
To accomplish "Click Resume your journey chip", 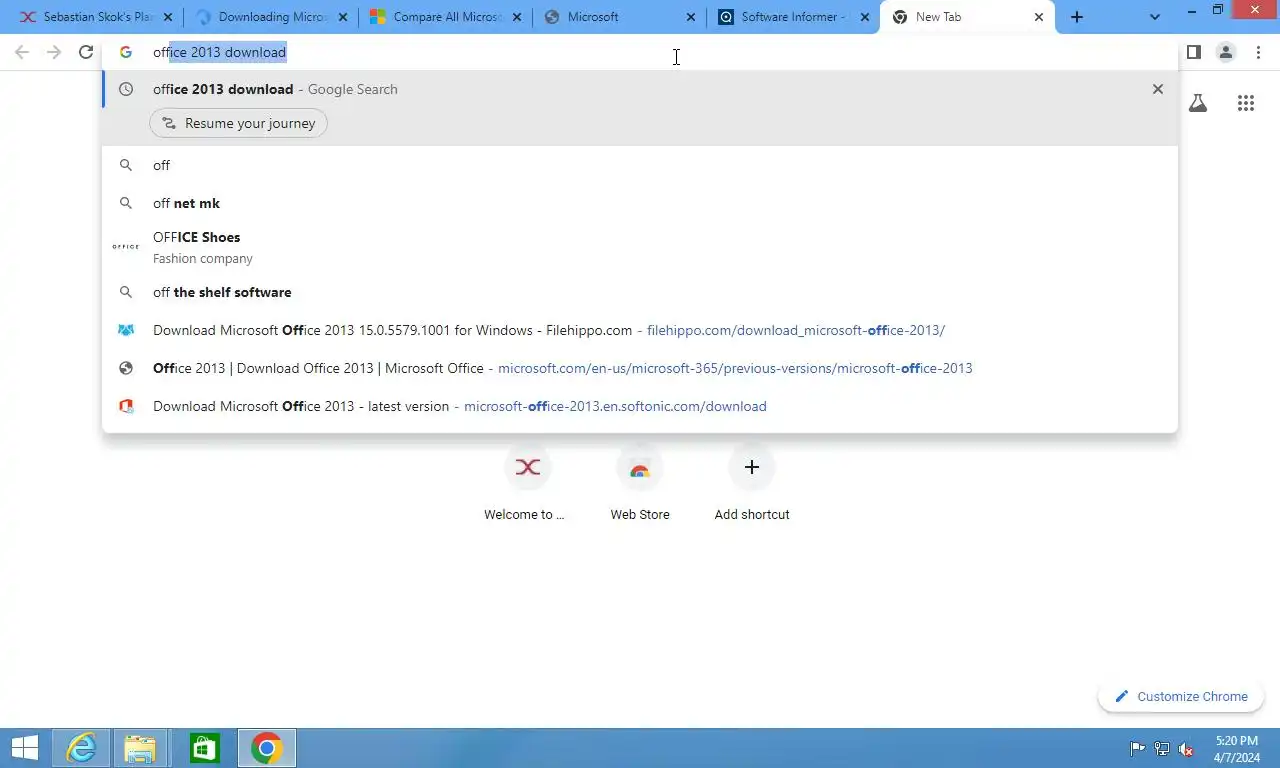I will (x=238, y=123).
